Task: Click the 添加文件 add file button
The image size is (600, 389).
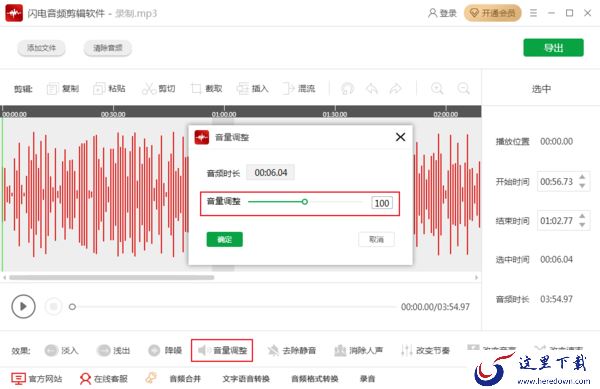Action: pos(41,48)
